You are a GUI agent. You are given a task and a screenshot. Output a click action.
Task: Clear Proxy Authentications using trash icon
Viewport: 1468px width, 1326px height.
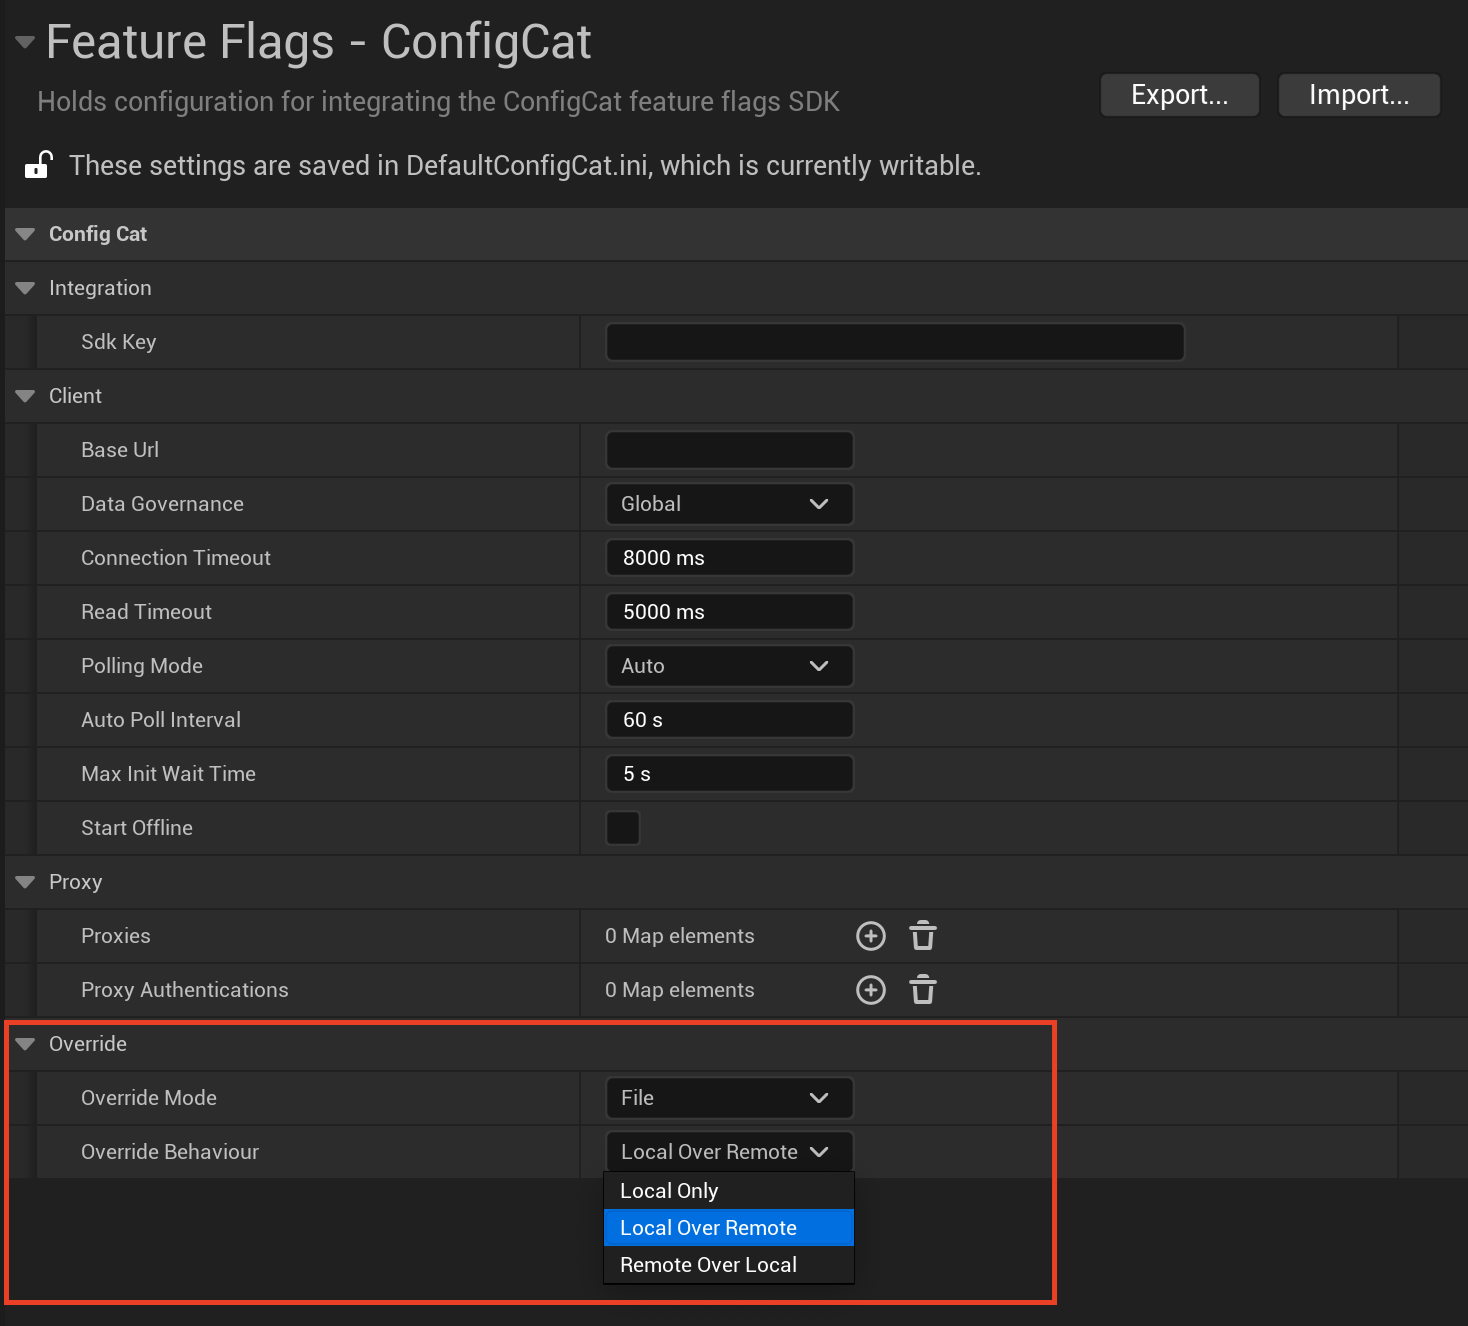922,989
